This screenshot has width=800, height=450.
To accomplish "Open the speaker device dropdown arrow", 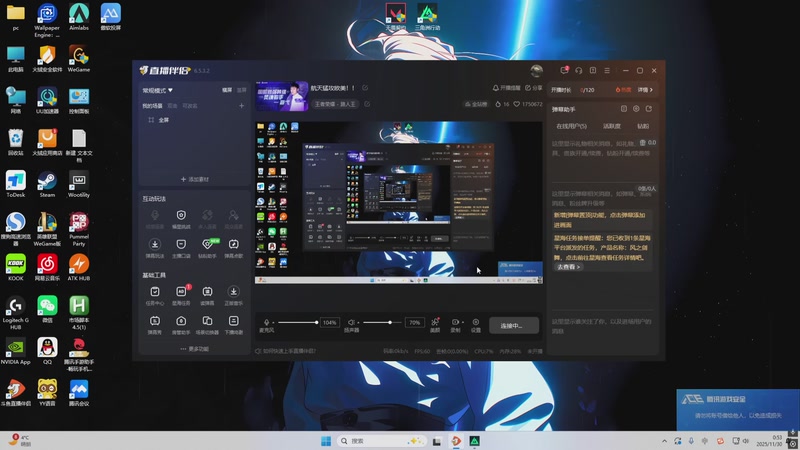I will [358, 322].
